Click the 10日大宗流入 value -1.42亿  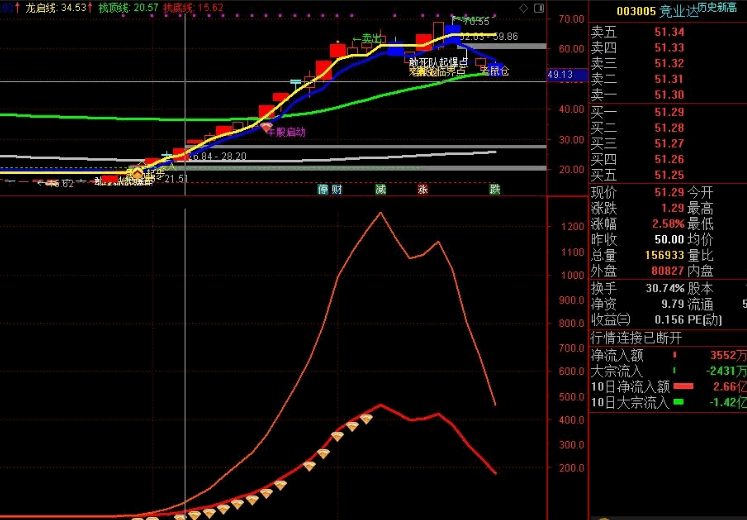[727, 402]
